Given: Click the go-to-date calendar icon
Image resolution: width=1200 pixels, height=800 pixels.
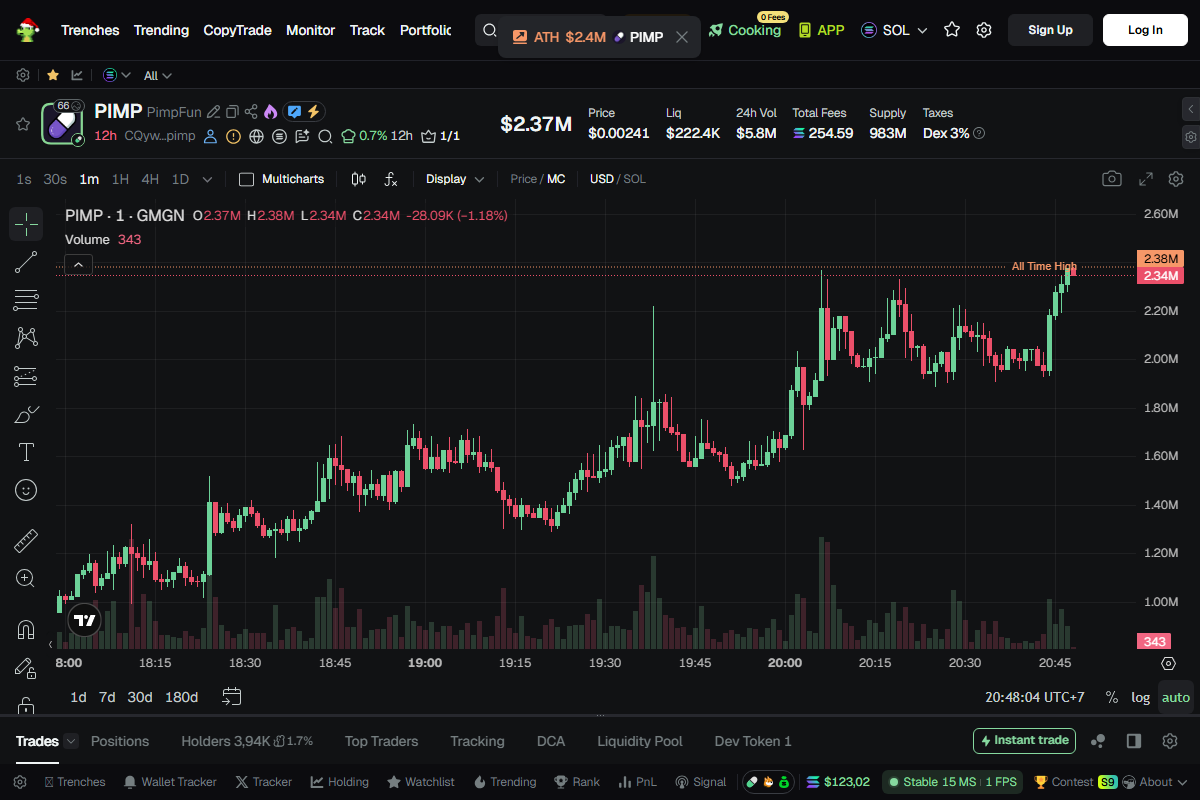Looking at the screenshot, I should pyautogui.click(x=232, y=696).
